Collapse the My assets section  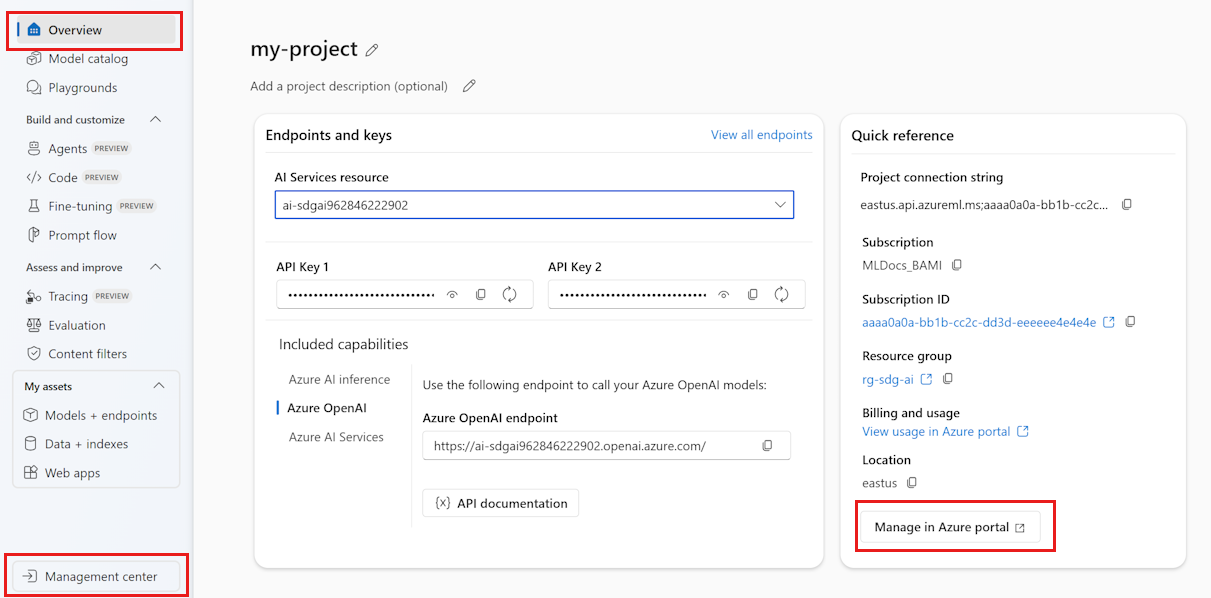tap(158, 386)
